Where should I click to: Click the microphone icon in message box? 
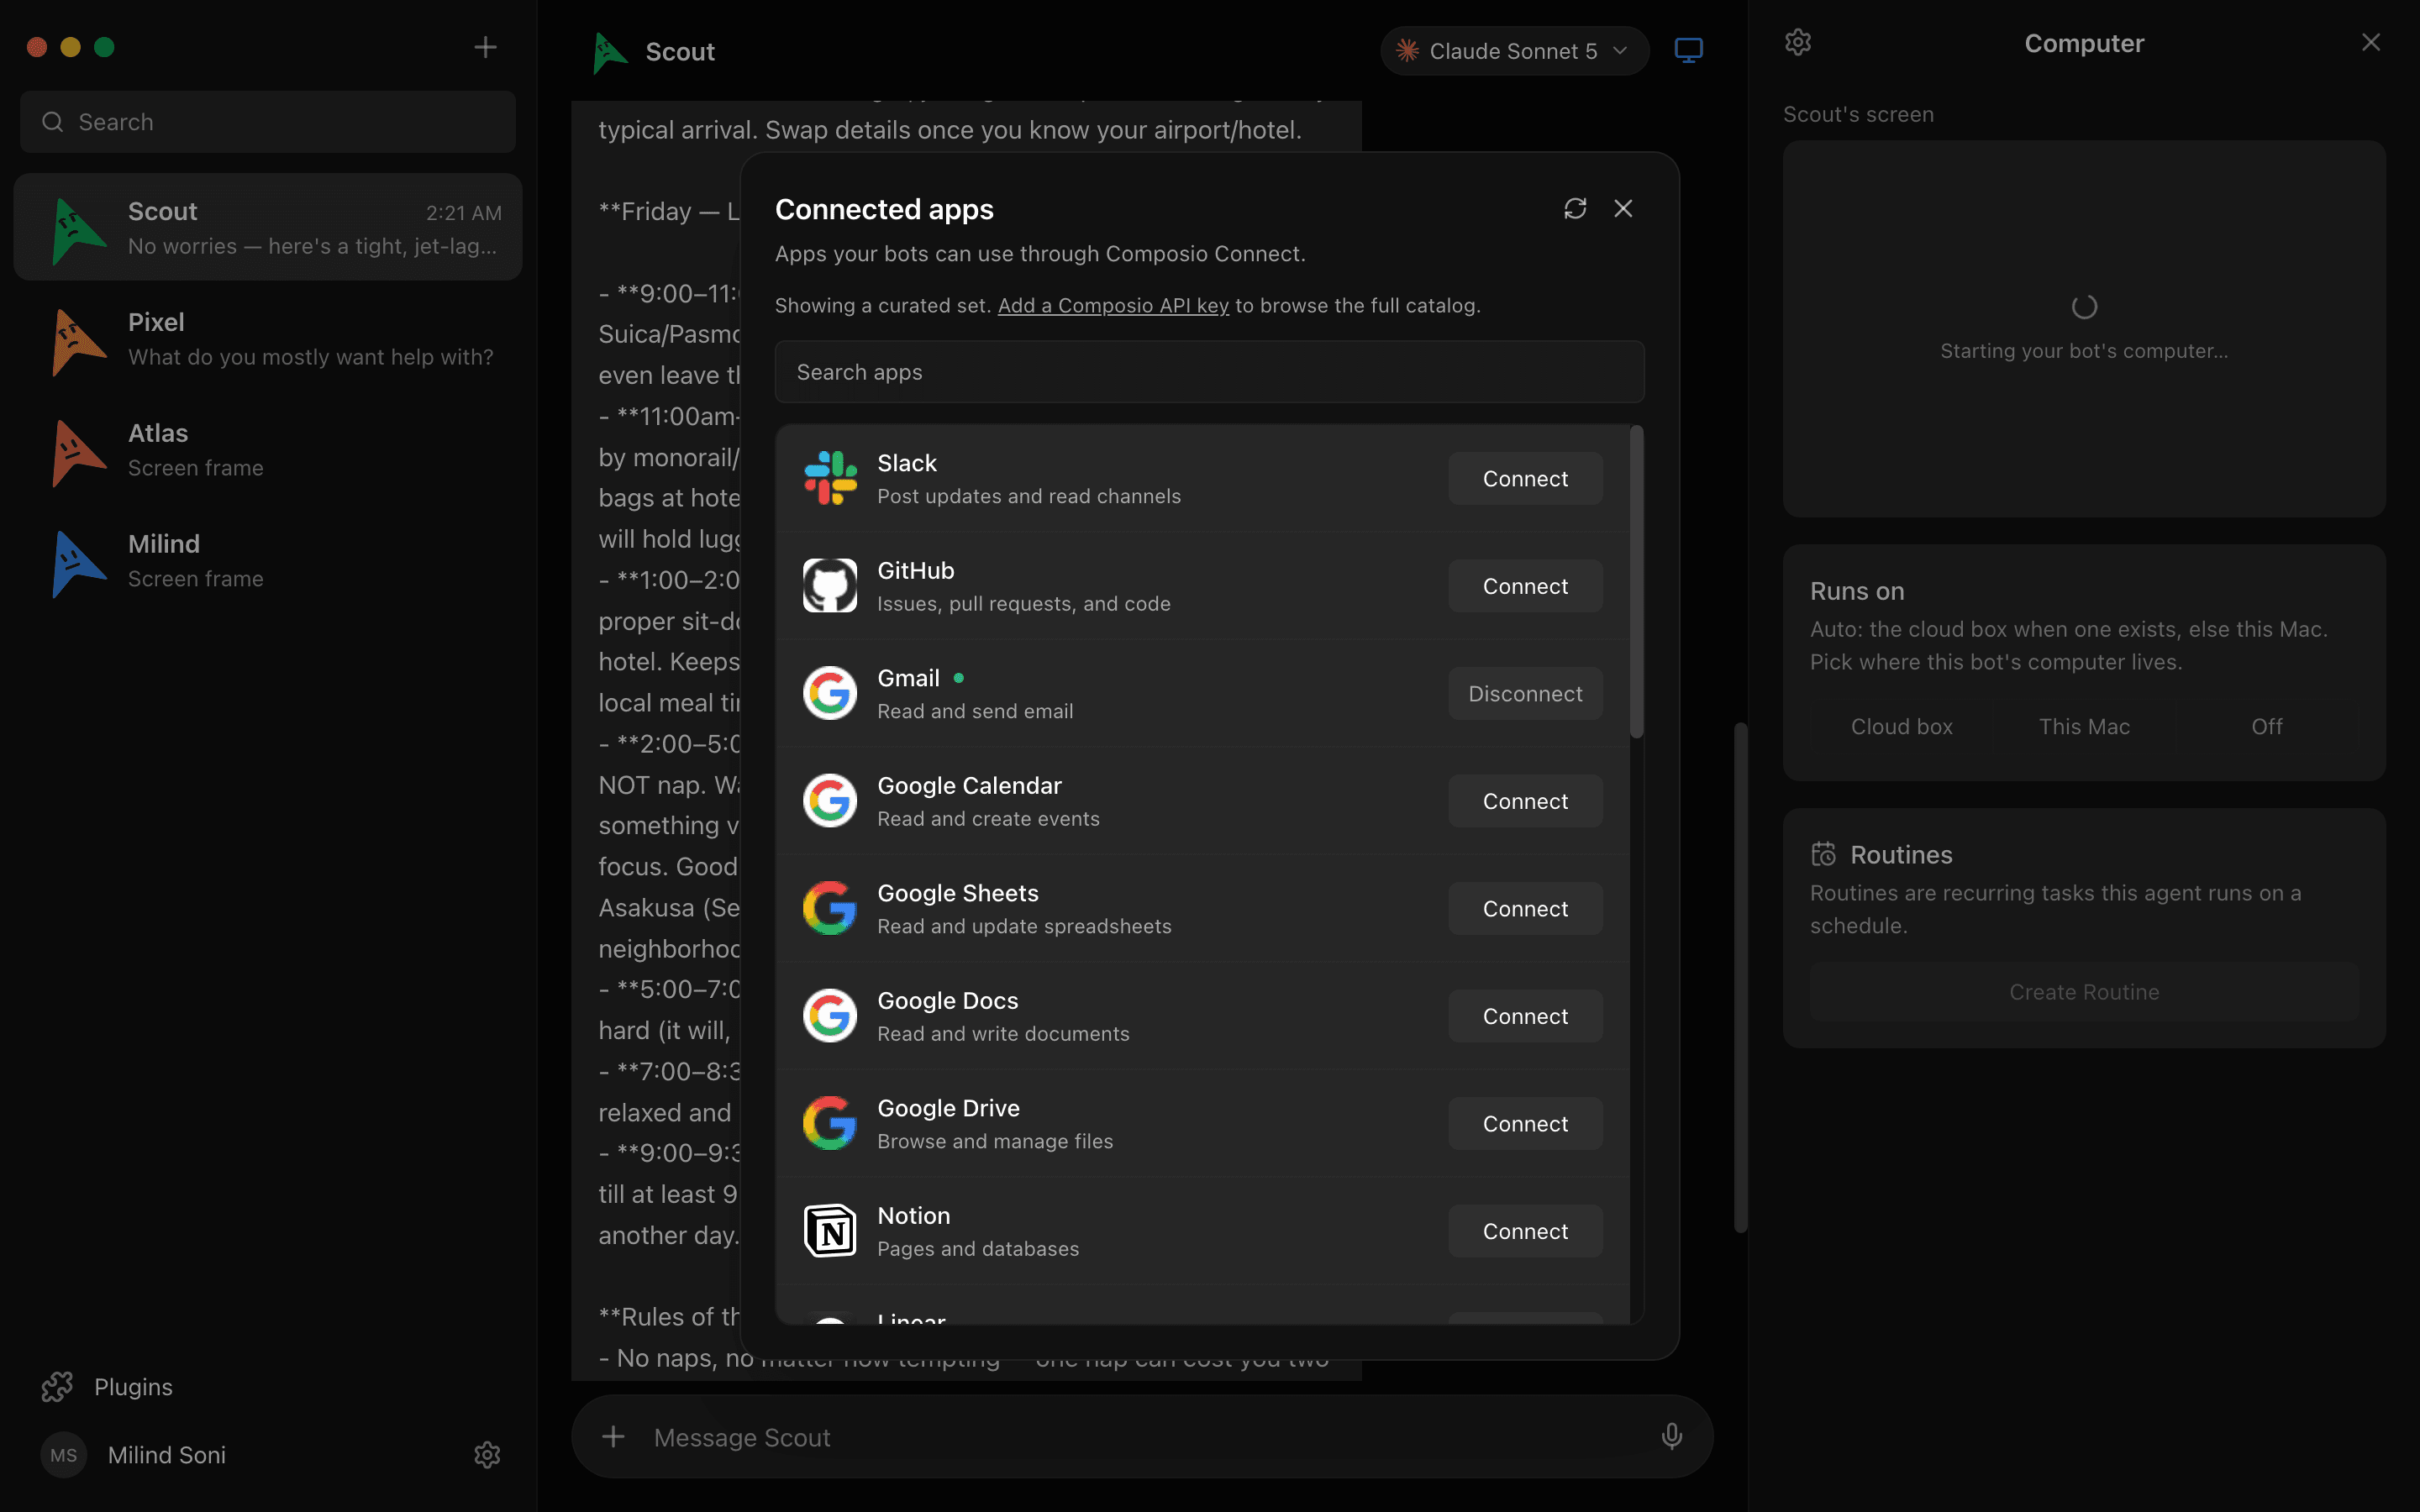tap(1671, 1437)
